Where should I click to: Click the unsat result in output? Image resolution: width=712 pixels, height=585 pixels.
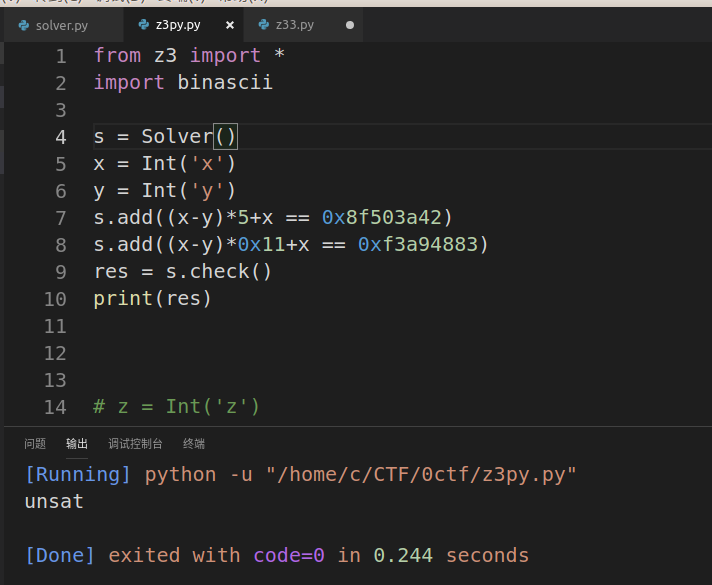coord(54,502)
